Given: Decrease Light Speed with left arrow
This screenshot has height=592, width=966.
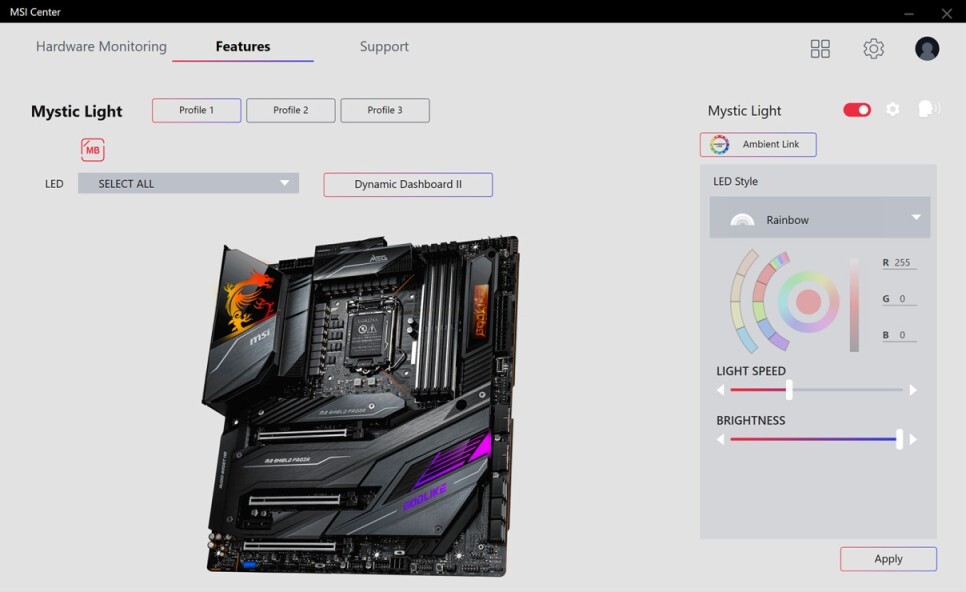Looking at the screenshot, I should click(x=720, y=390).
